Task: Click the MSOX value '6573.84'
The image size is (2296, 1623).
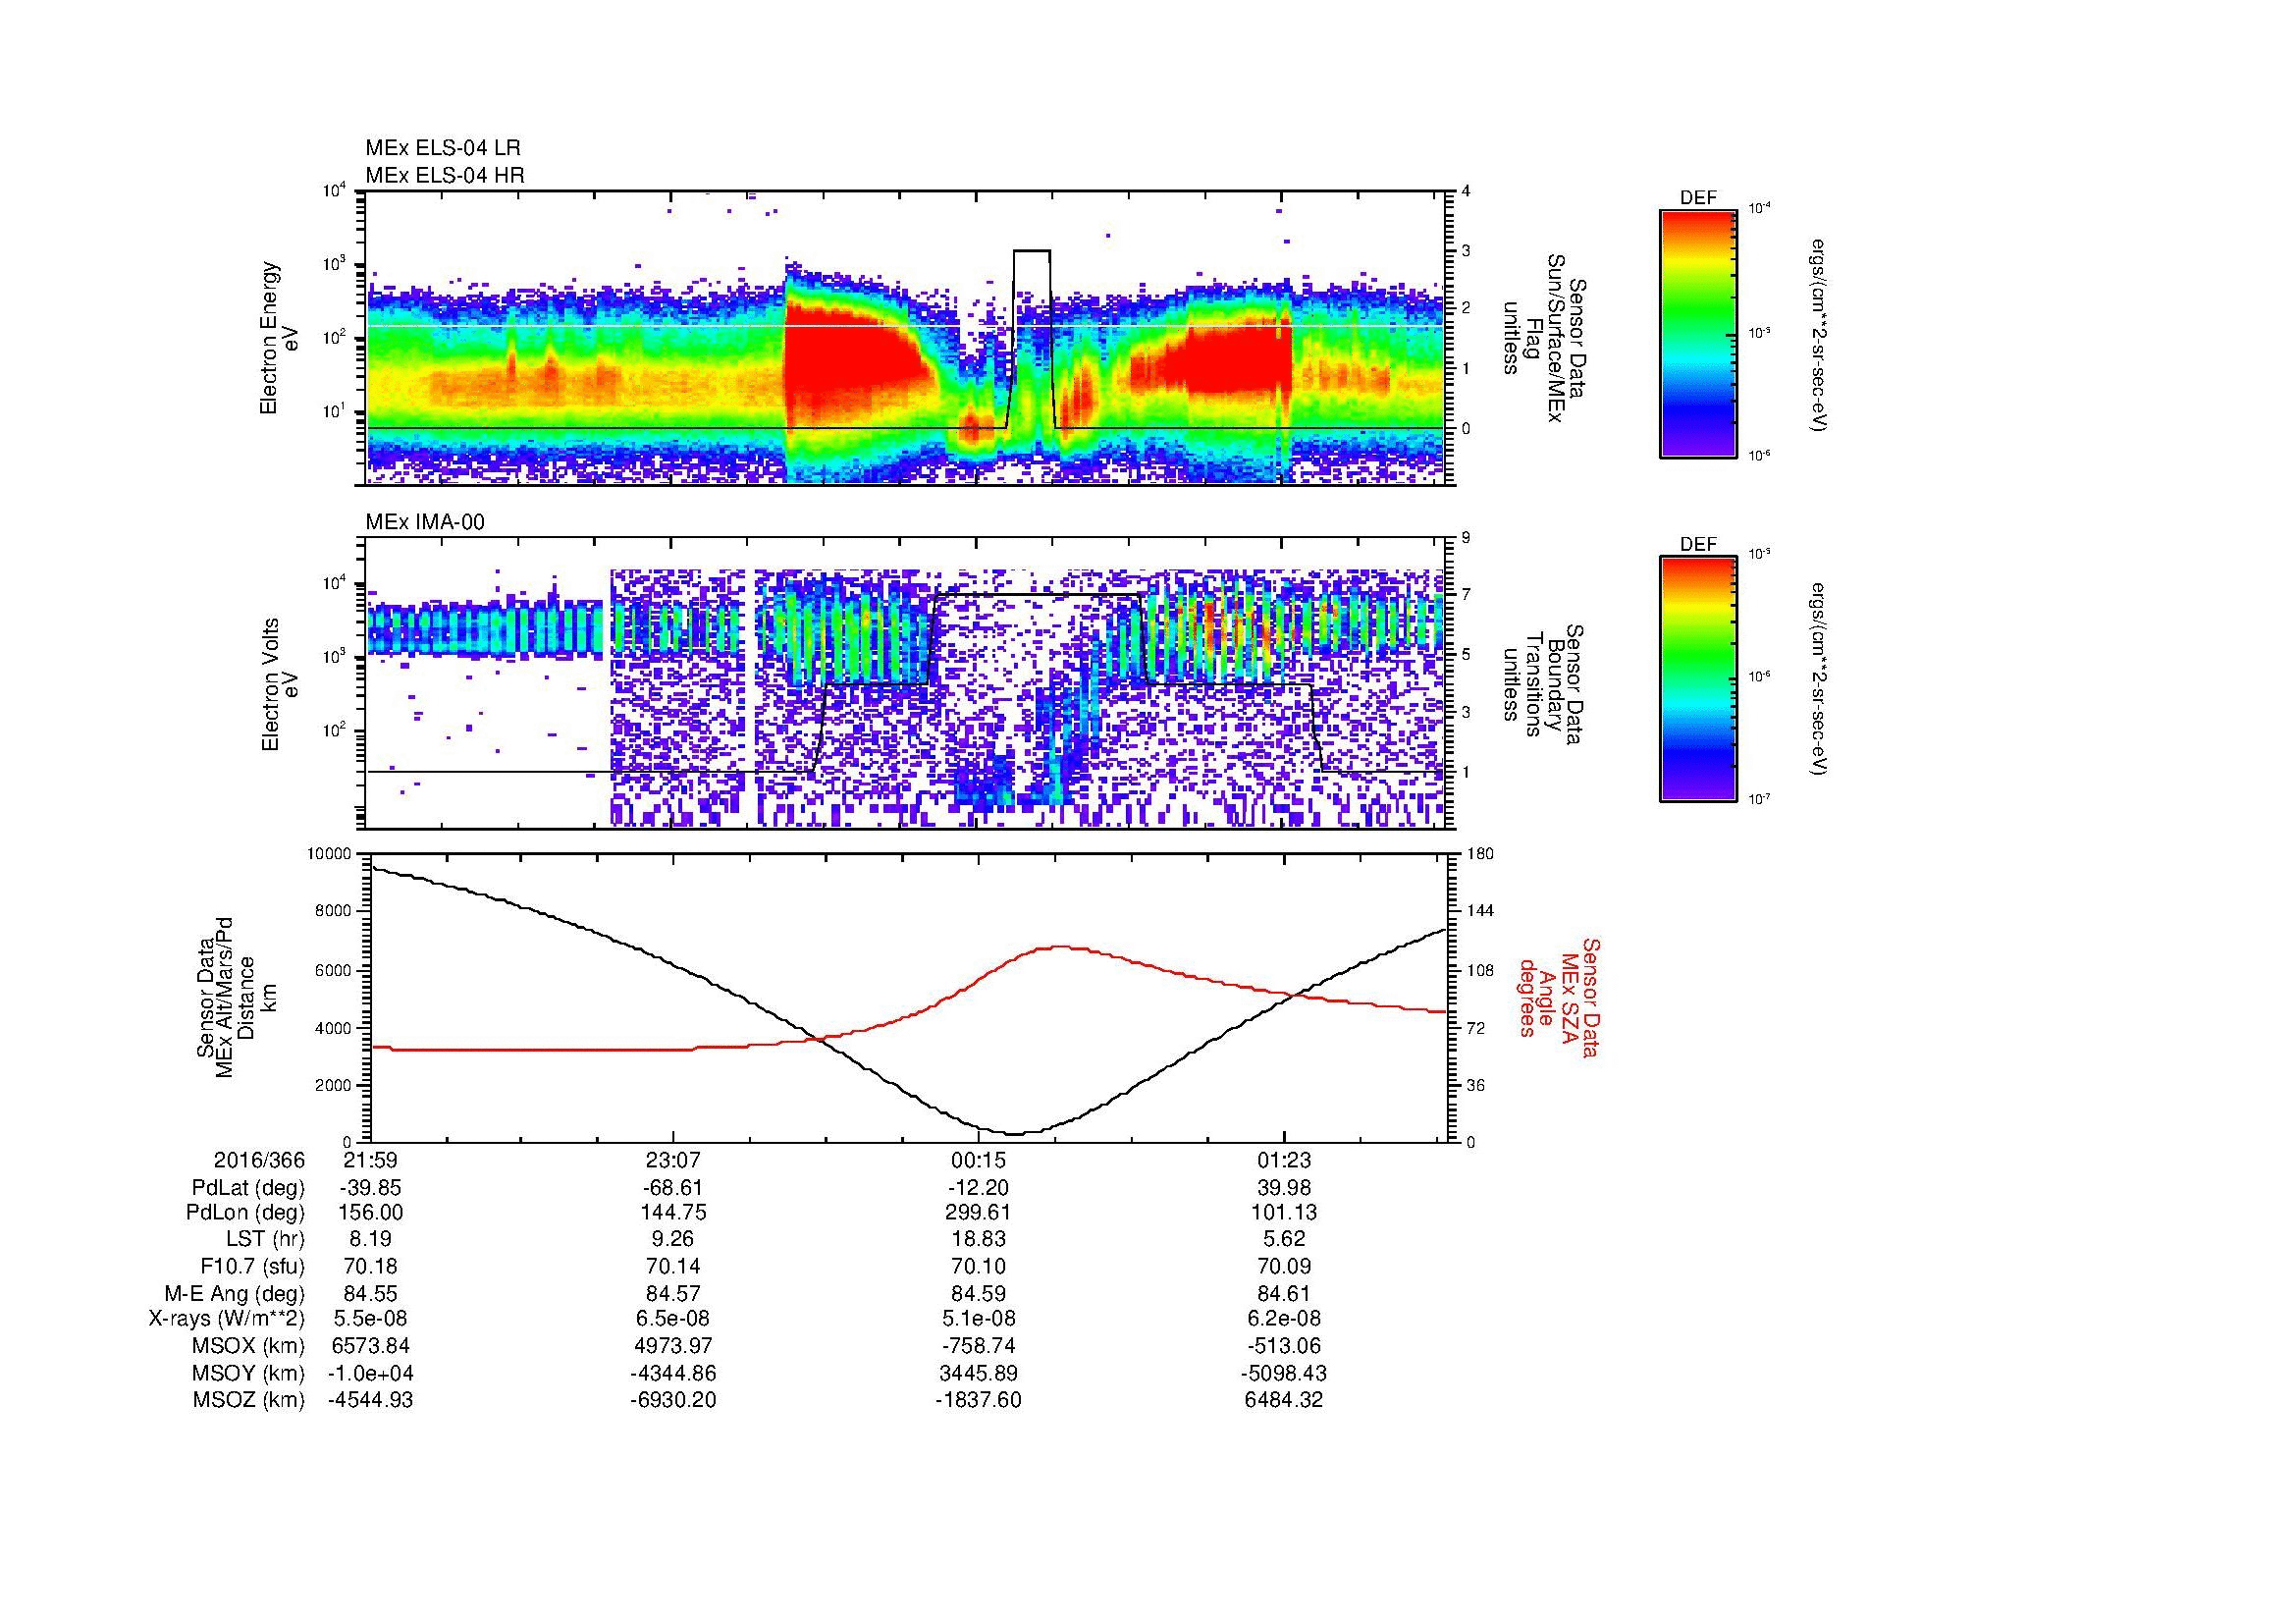Action: tap(371, 1346)
